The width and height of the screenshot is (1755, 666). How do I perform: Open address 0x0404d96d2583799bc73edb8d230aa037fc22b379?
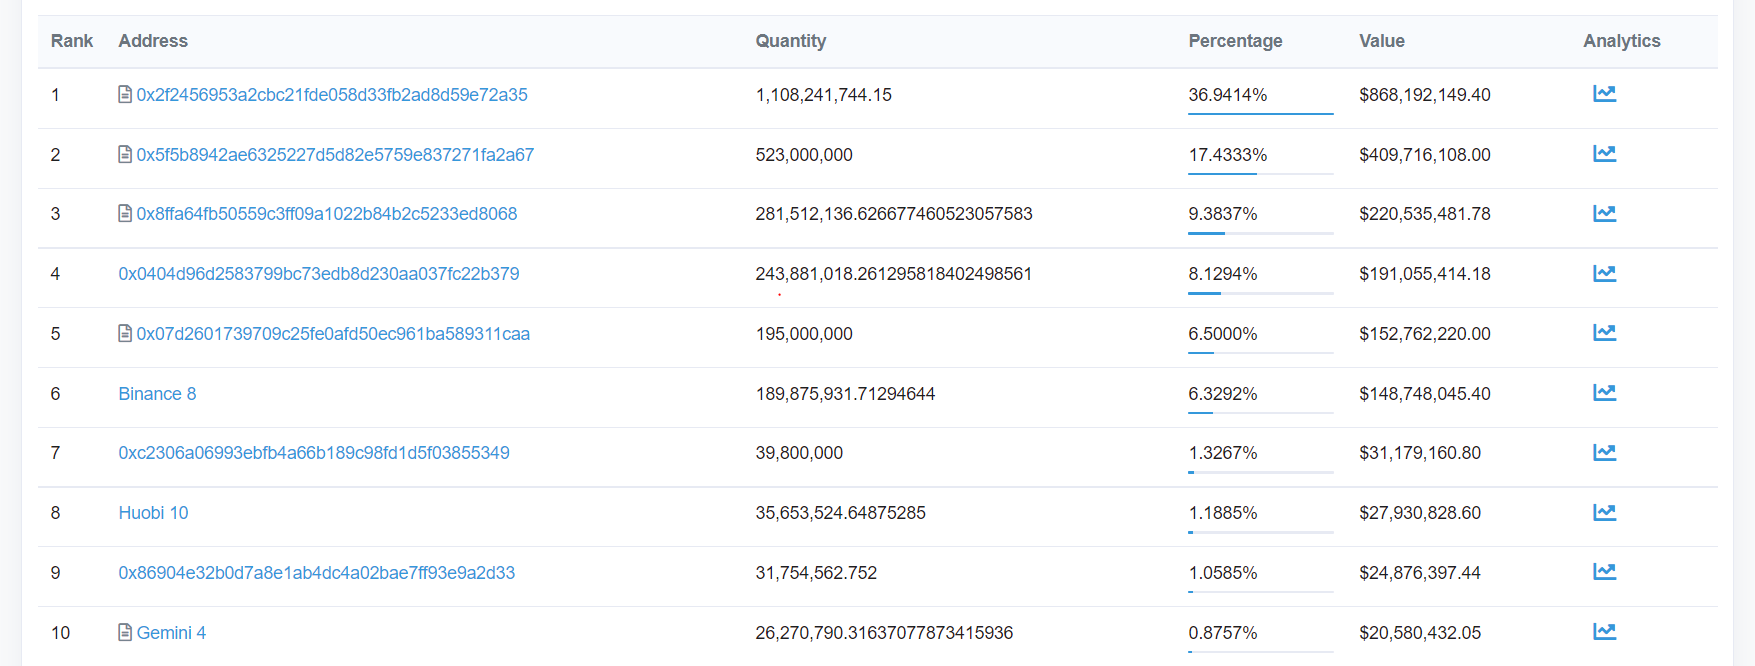(x=319, y=274)
